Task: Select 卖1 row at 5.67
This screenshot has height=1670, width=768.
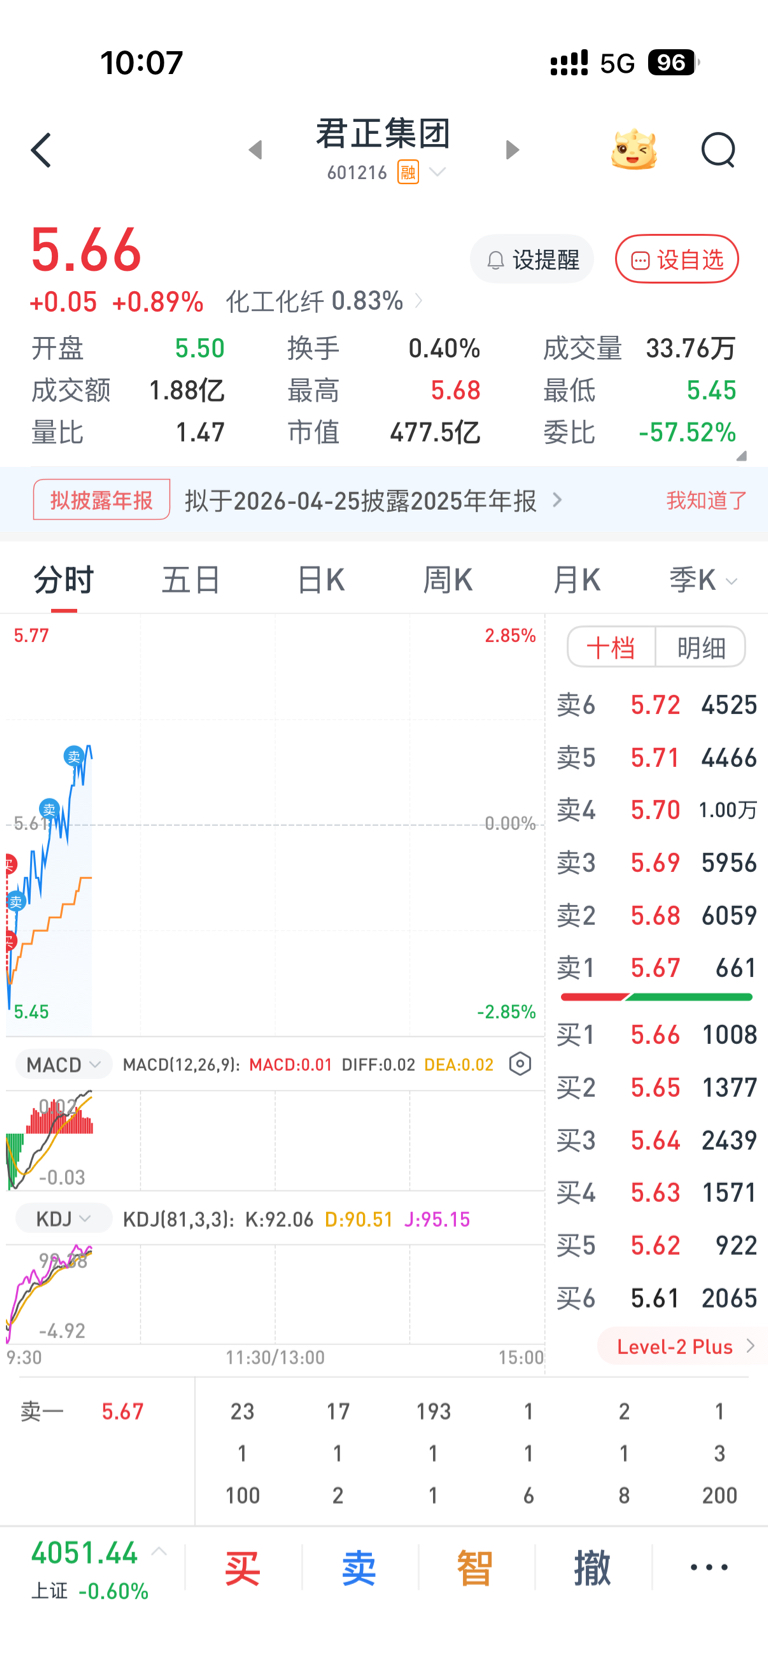Action: pos(656,968)
